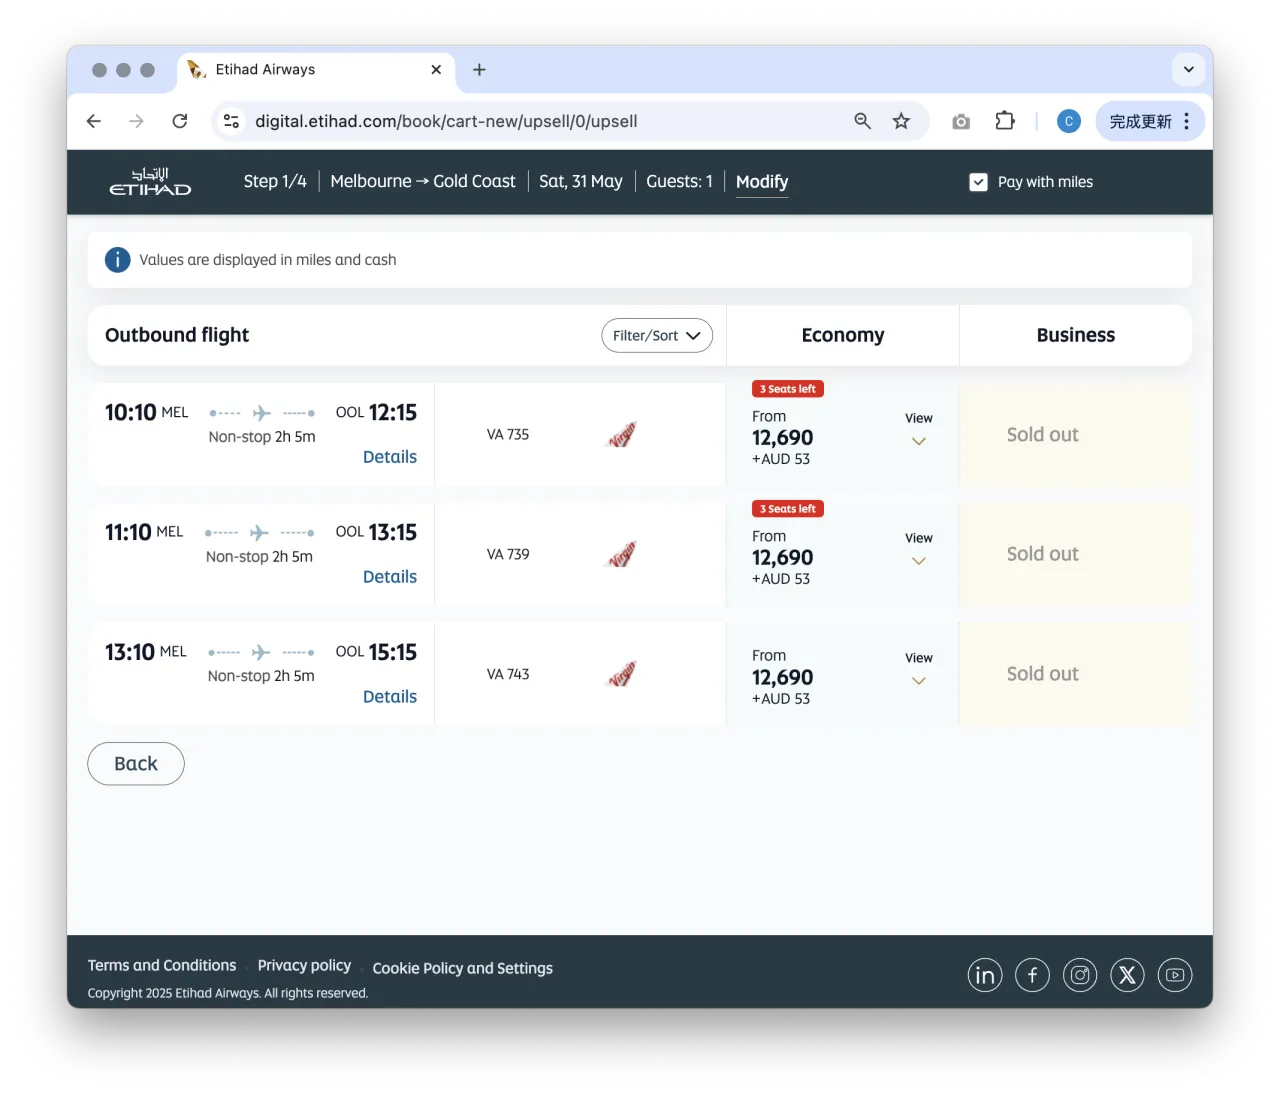1280x1097 pixels.
Task: Click the Etihad logo in header
Action: point(150,181)
